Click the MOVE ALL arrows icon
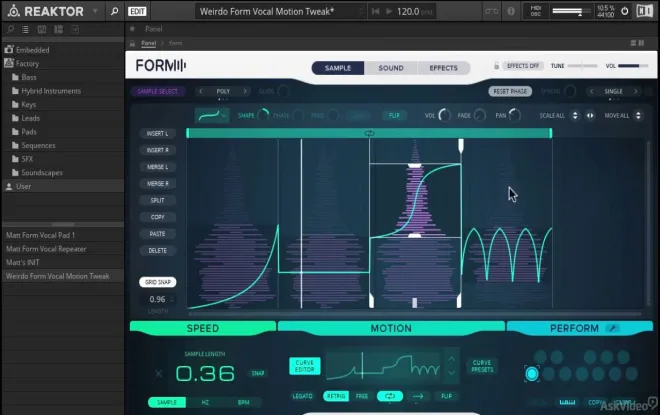The height and width of the screenshot is (415, 660). point(638,115)
